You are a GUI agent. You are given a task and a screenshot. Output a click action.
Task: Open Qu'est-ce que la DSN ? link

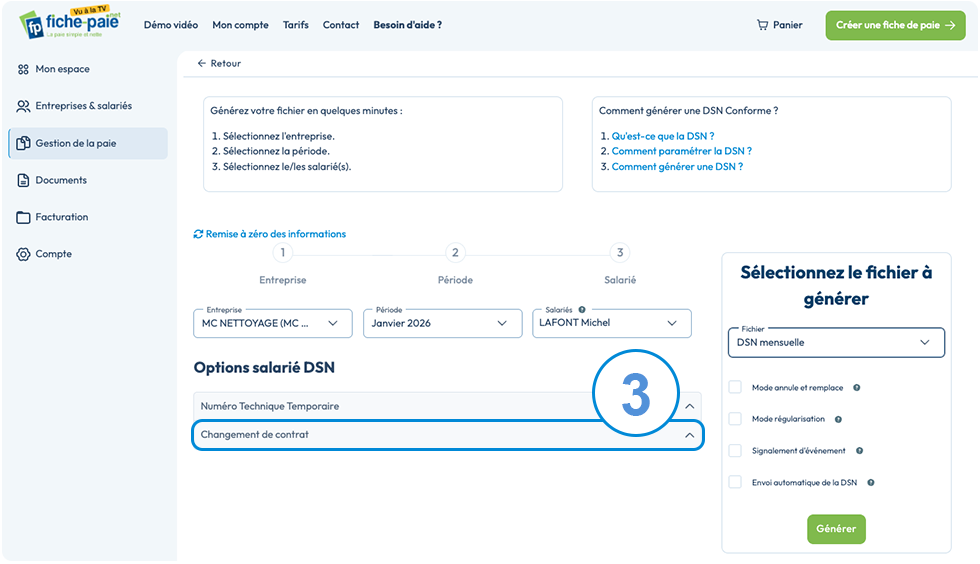pyautogui.click(x=663, y=136)
